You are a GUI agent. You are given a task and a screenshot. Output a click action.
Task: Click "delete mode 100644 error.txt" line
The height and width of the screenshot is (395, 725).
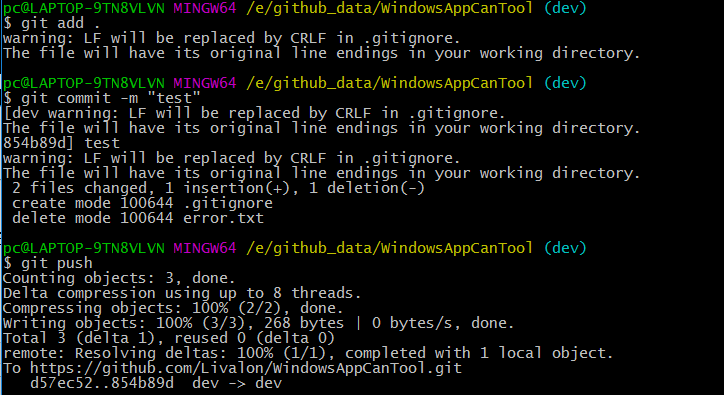[x=138, y=218]
